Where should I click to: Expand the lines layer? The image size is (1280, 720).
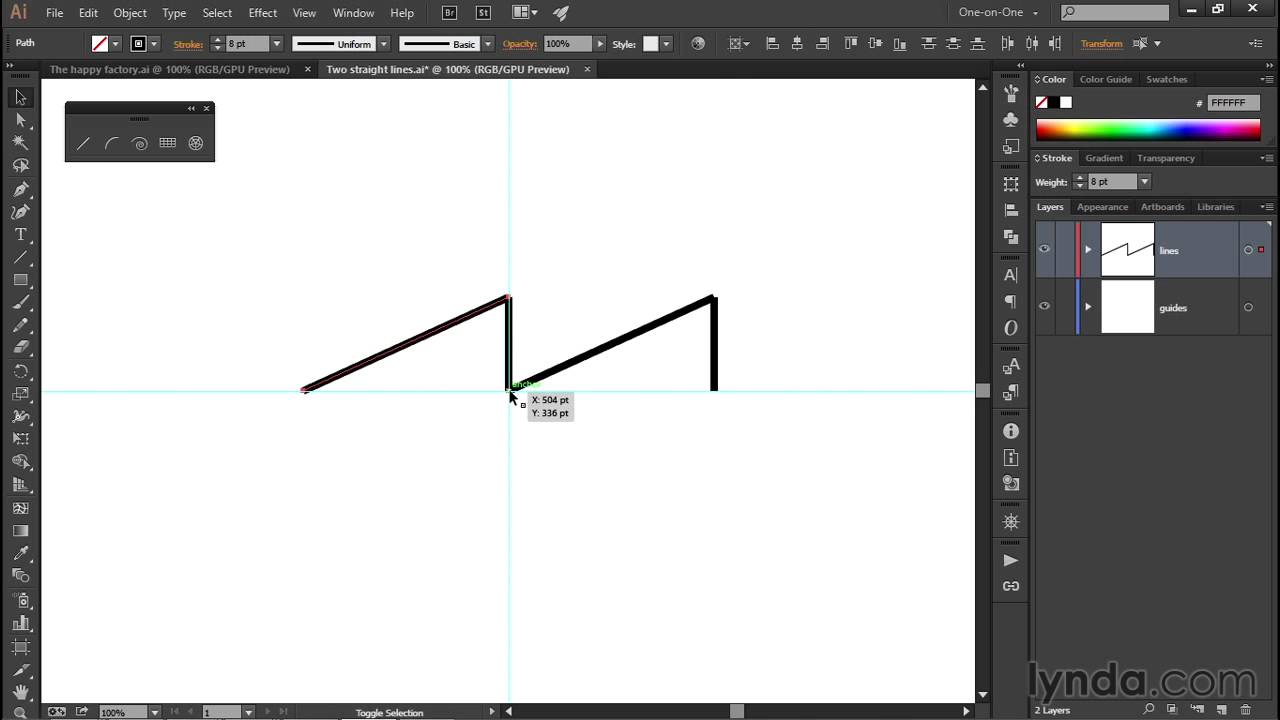pyautogui.click(x=1088, y=250)
